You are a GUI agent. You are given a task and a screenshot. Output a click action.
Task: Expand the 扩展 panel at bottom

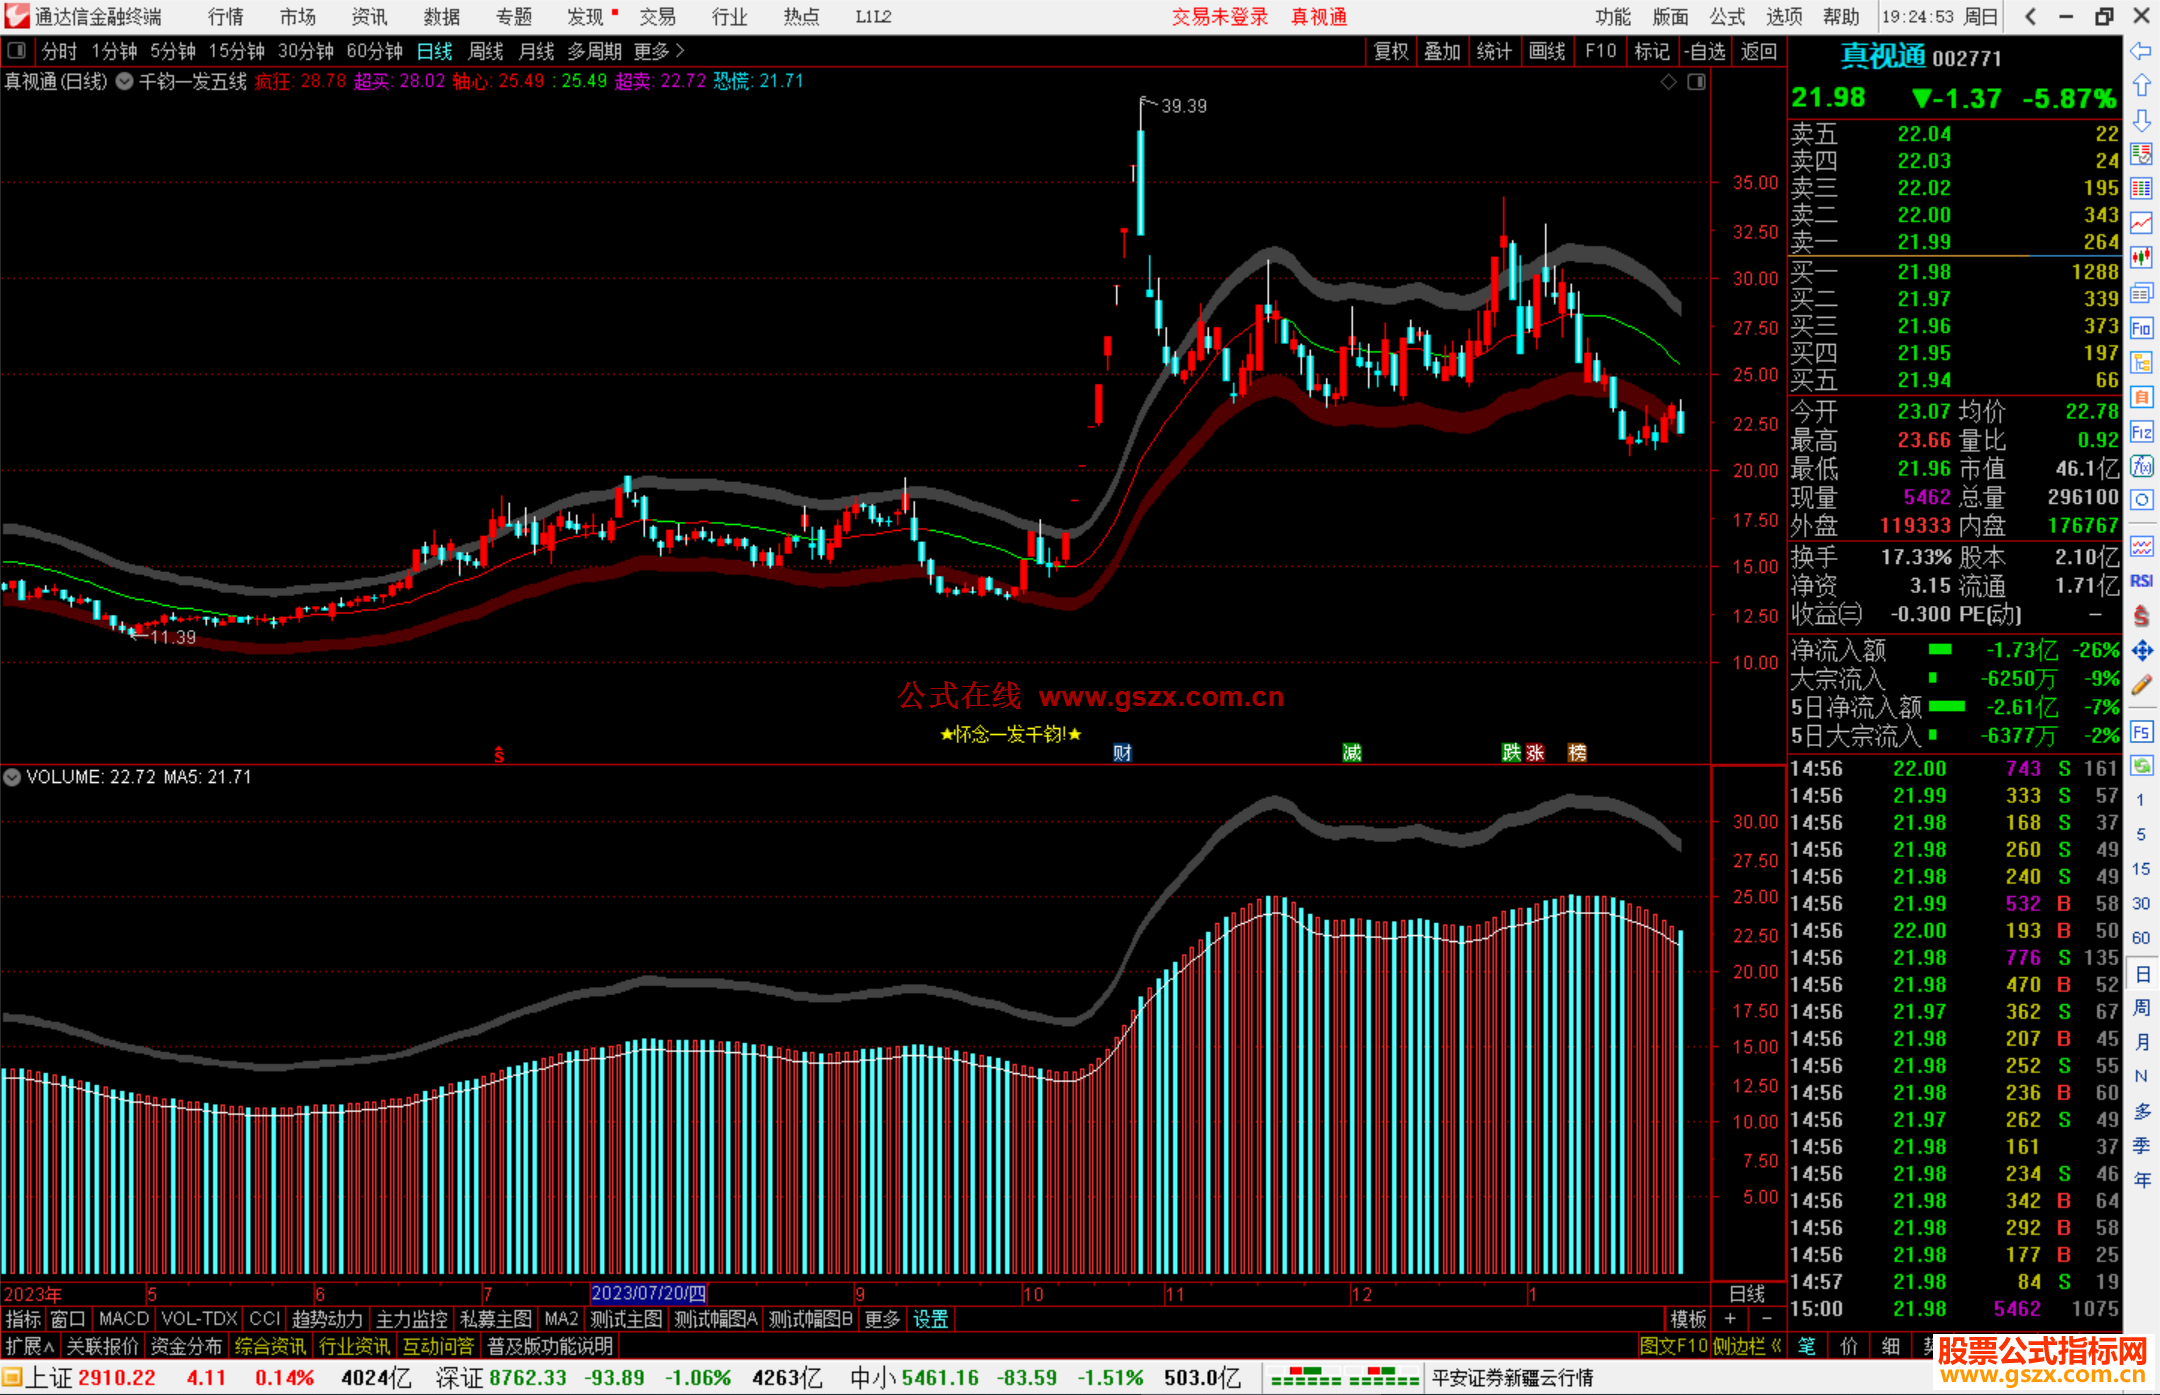click(x=30, y=1346)
